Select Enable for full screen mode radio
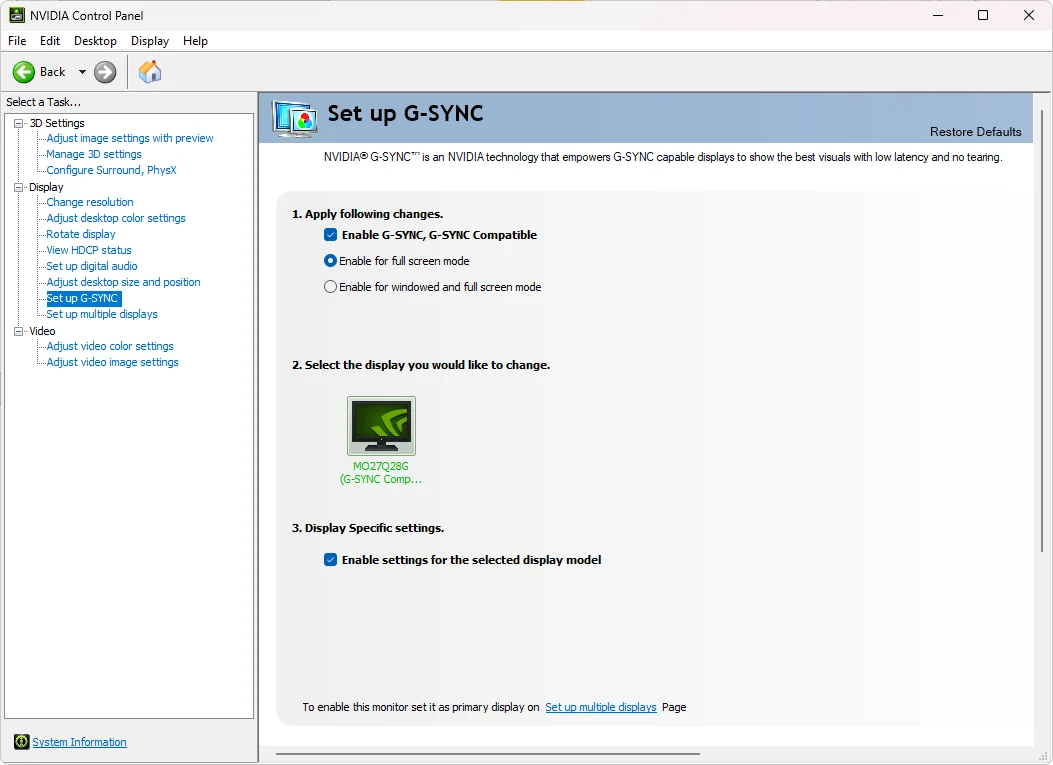Viewport: 1053px width, 765px height. coord(330,261)
